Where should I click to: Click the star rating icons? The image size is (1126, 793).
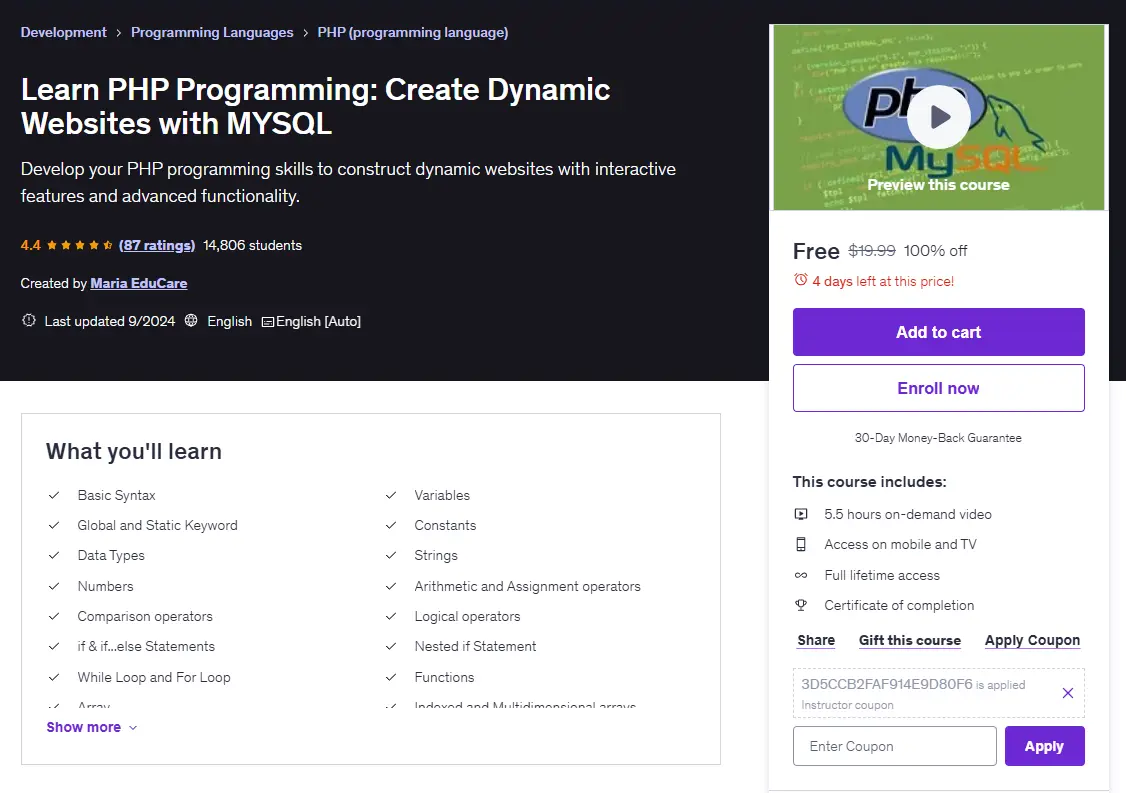coord(80,245)
